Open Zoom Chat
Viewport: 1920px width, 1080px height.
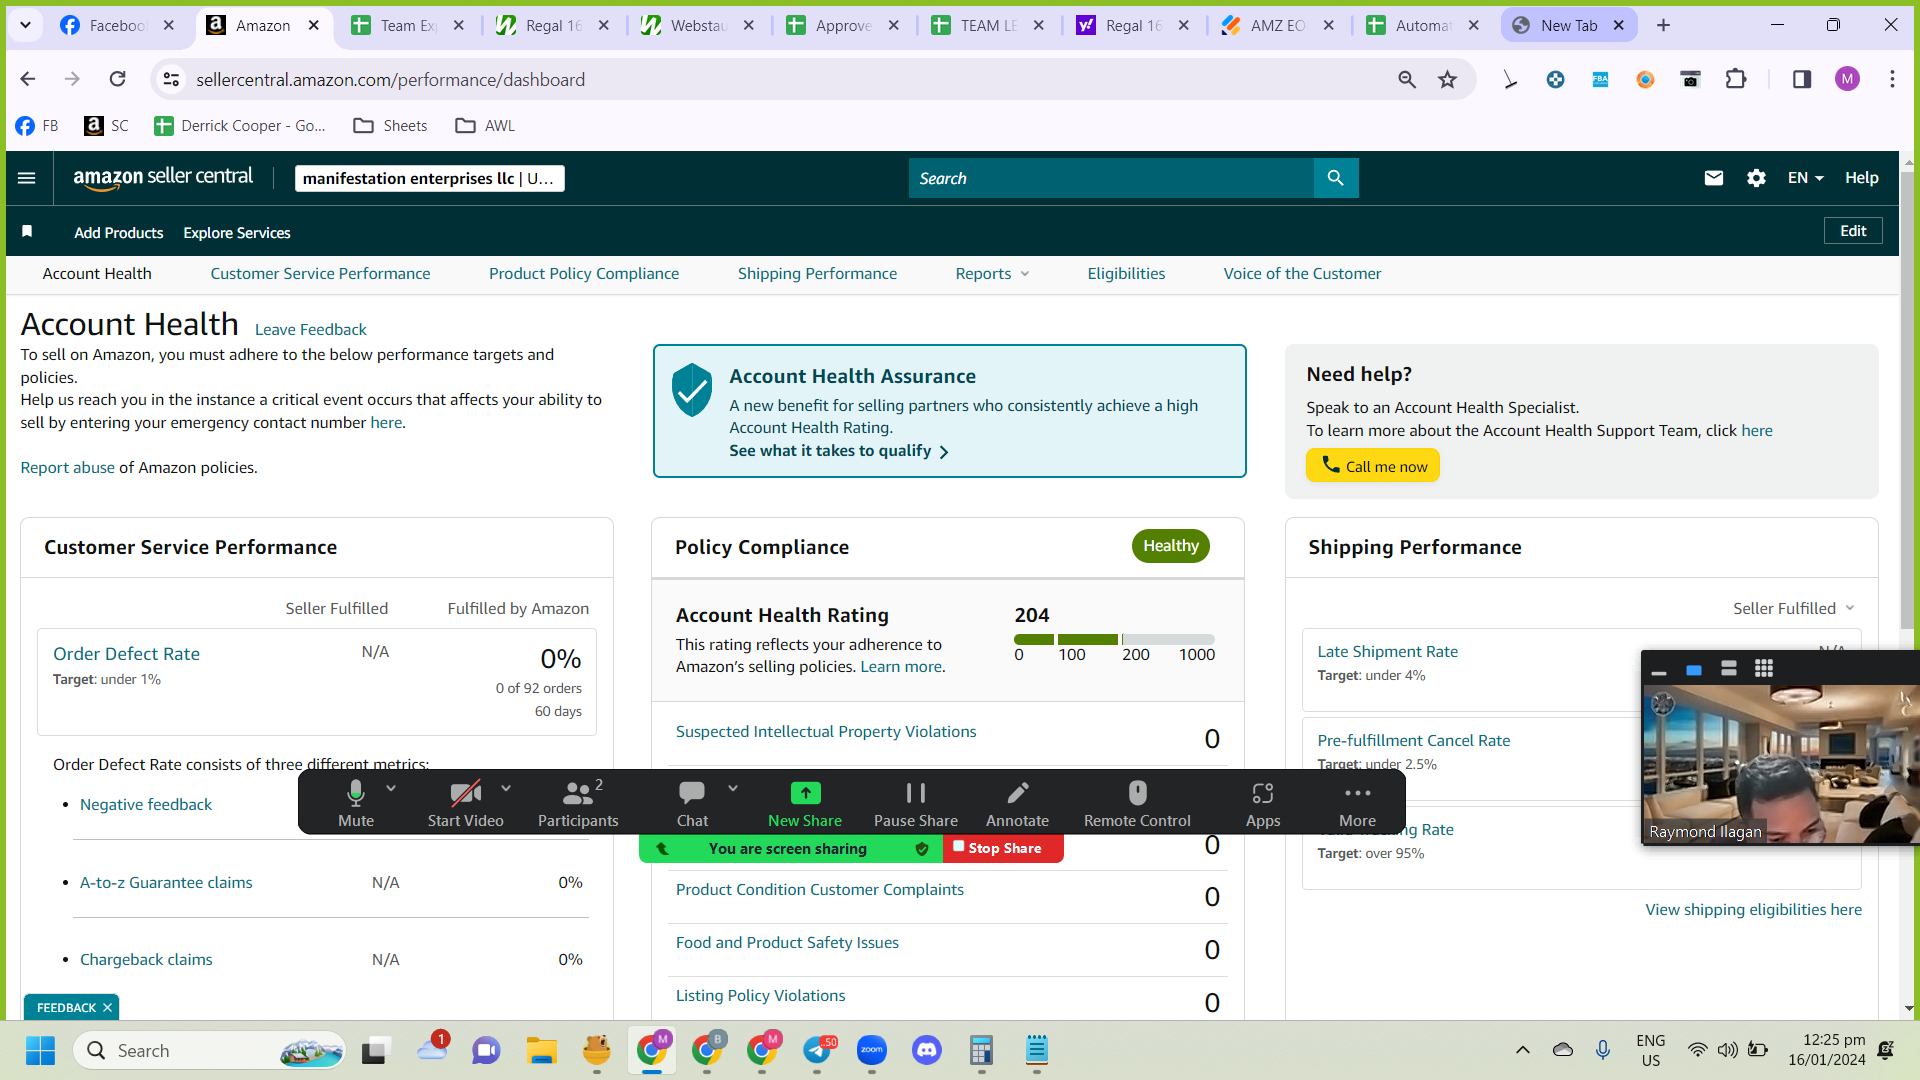pos(692,803)
